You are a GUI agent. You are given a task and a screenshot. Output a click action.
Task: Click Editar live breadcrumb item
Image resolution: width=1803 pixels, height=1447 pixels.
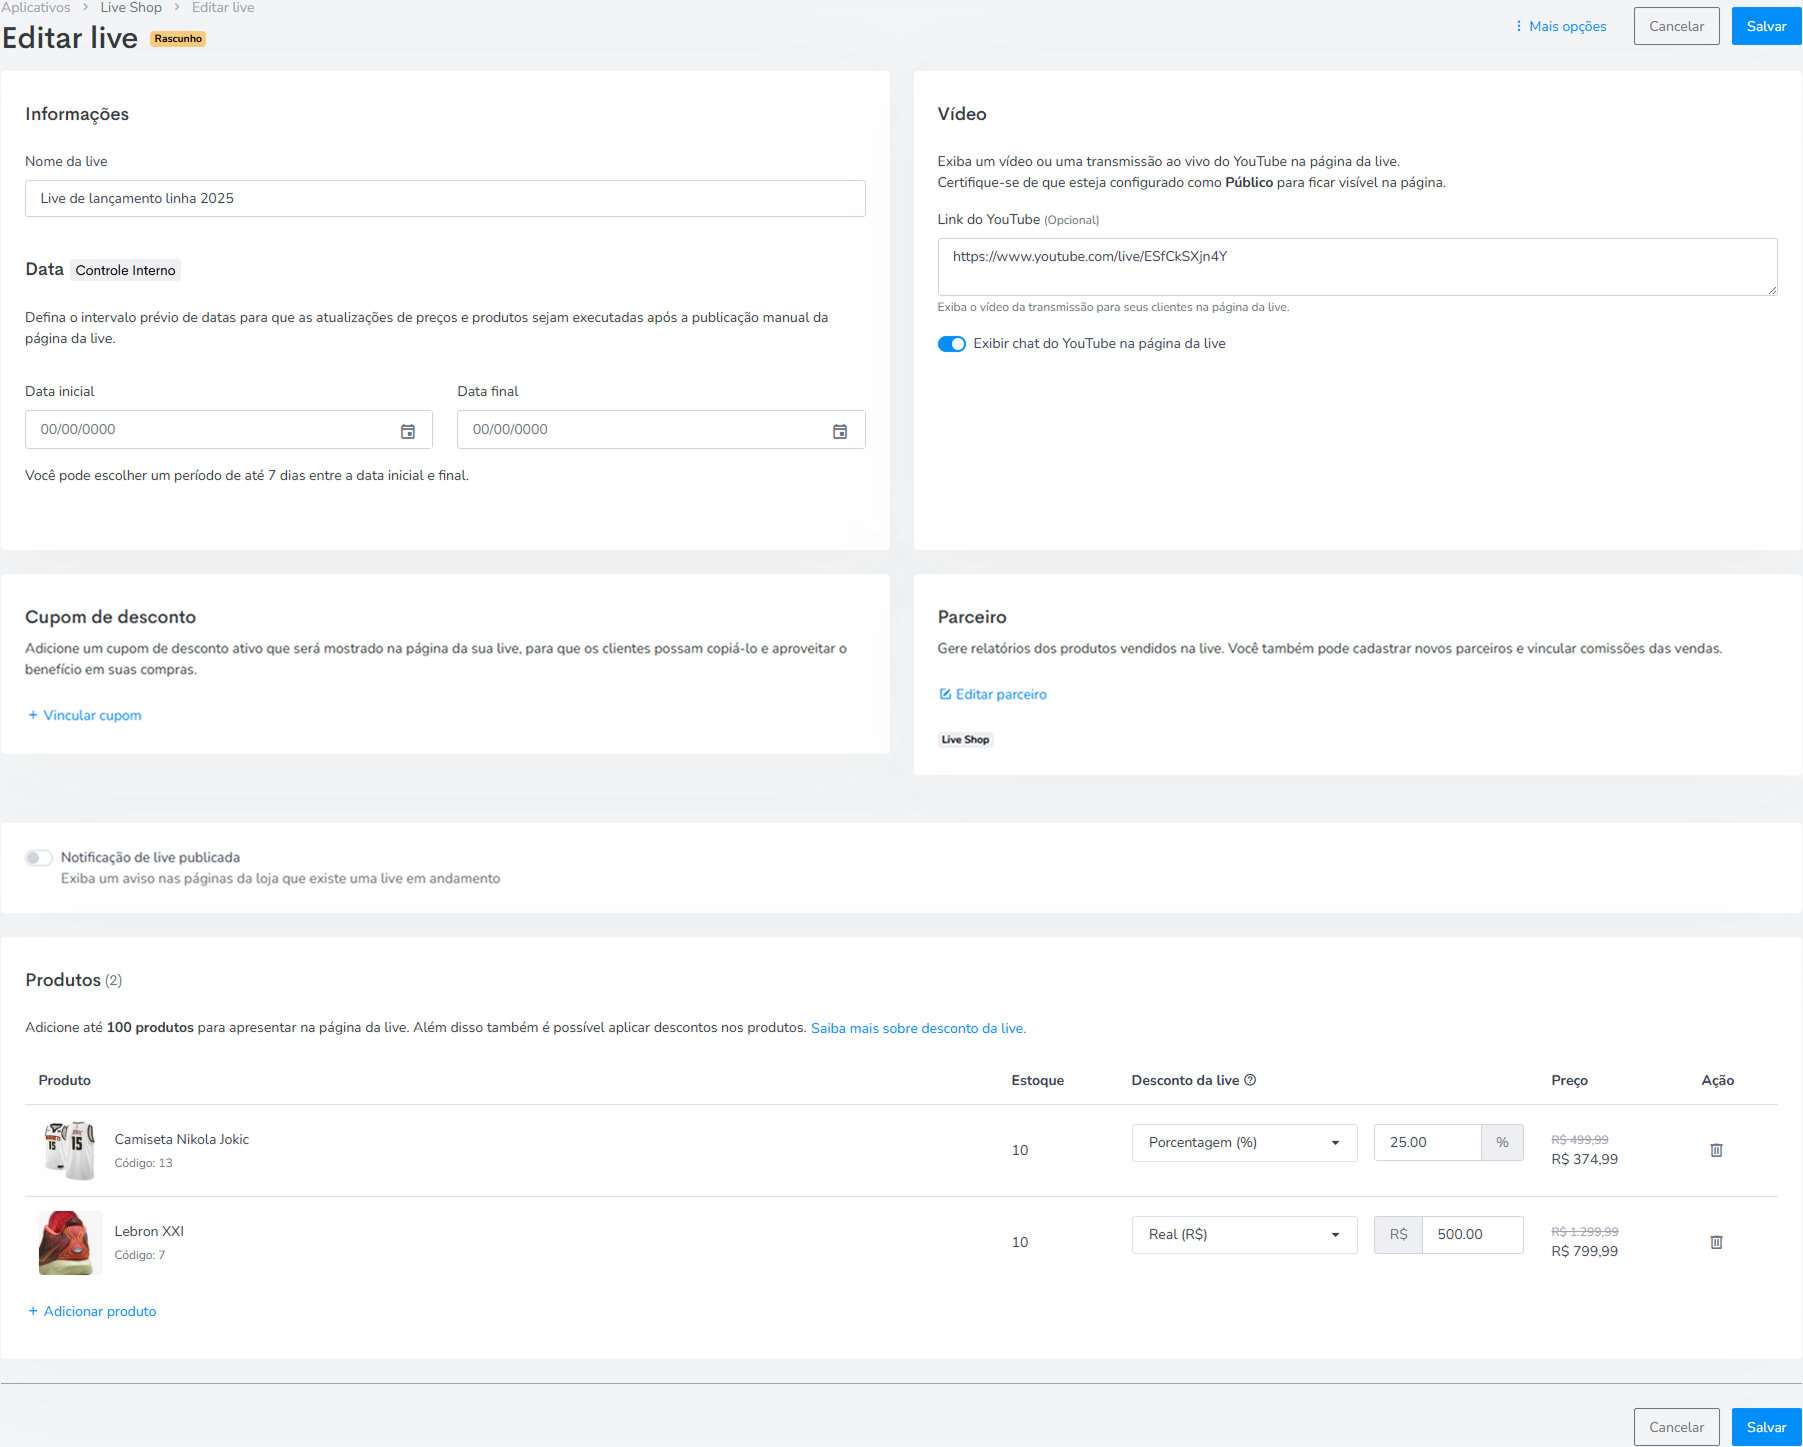coord(223,7)
